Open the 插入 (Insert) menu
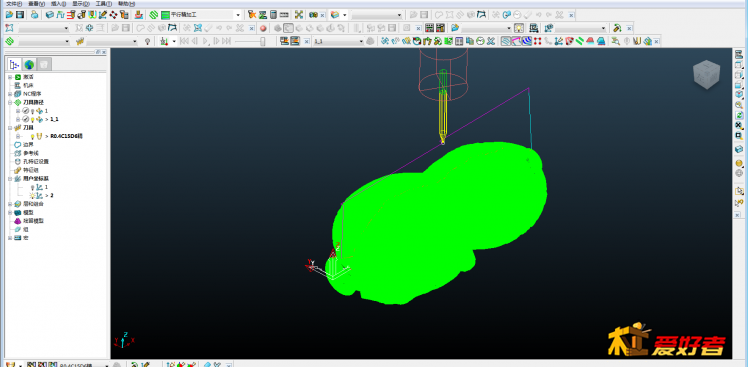Image resolution: width=748 pixels, height=367 pixels. point(59,3)
